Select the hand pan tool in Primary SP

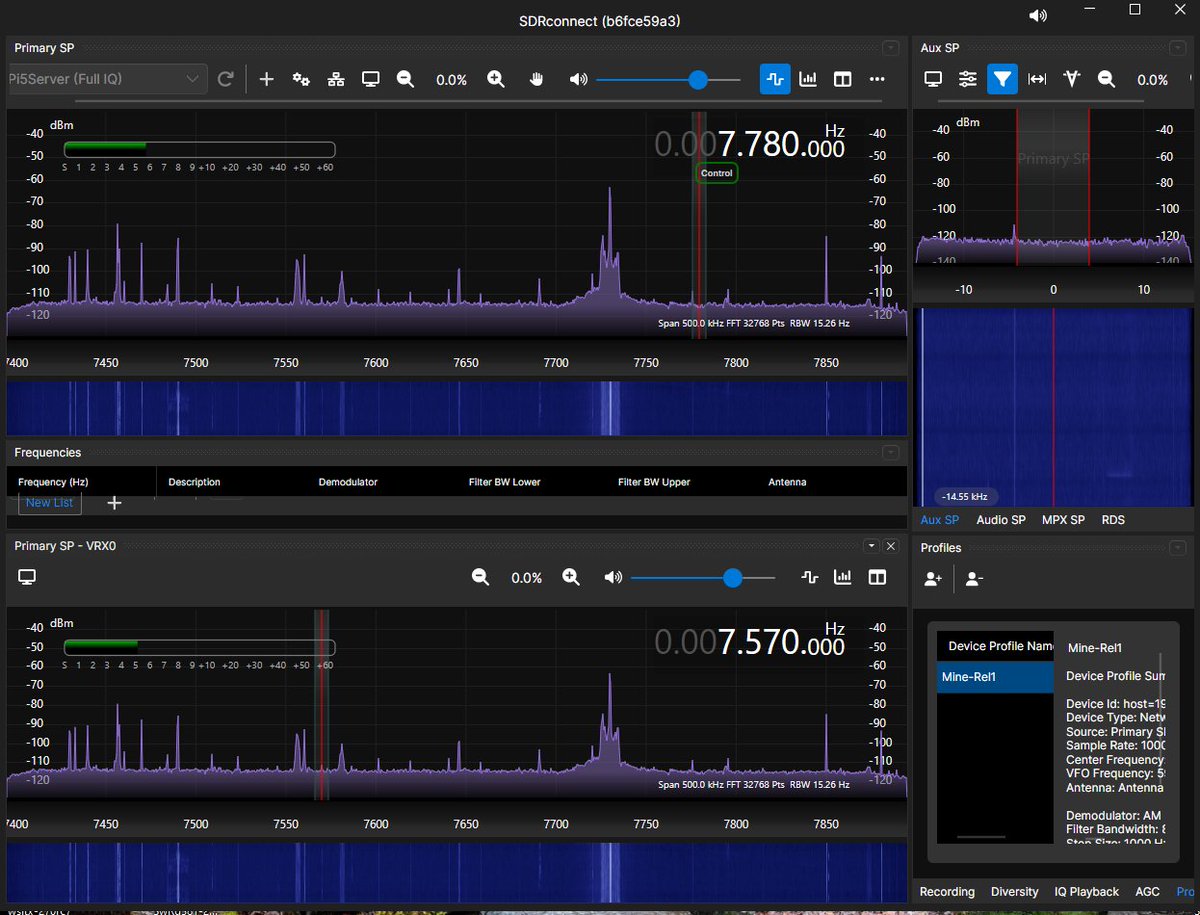coord(536,79)
